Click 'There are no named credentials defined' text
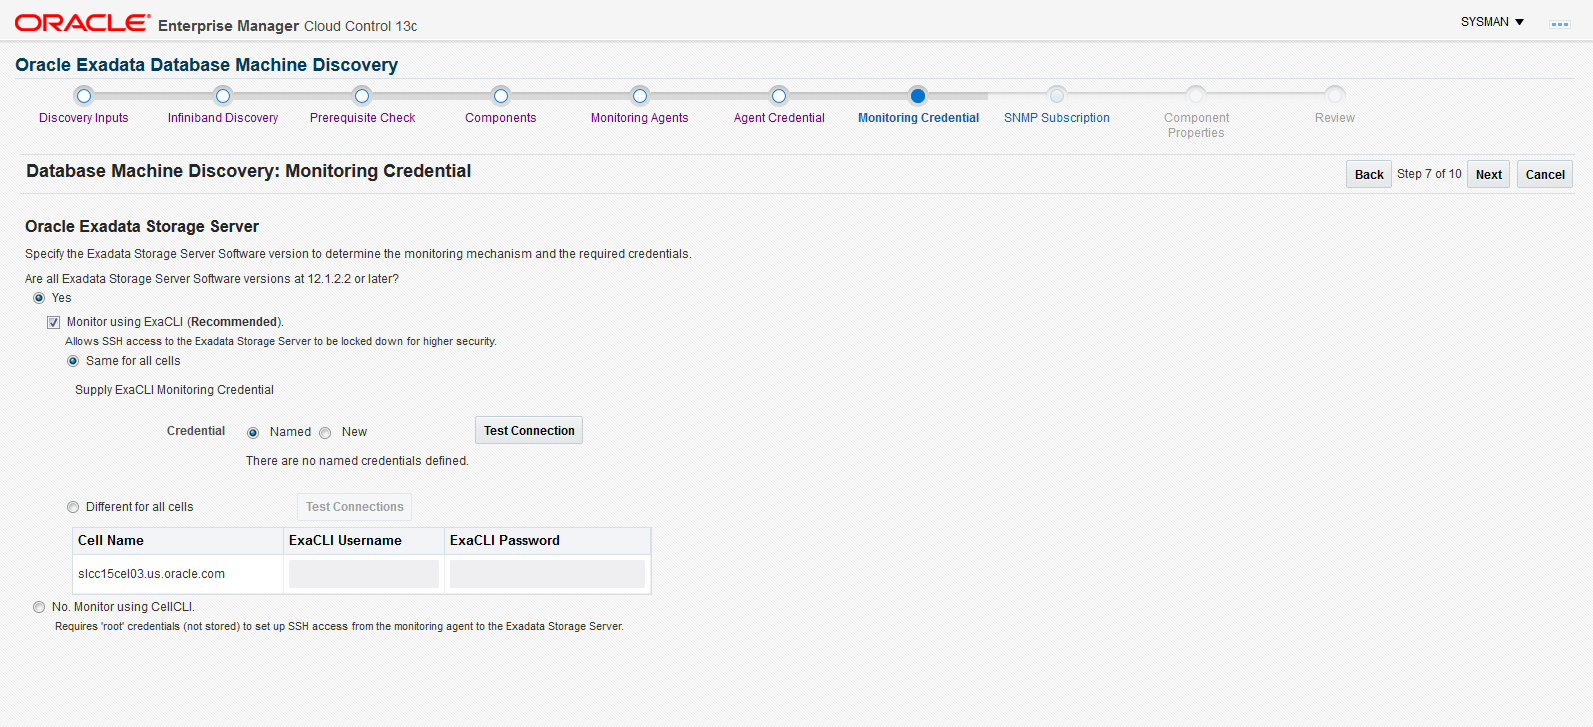 tap(357, 461)
